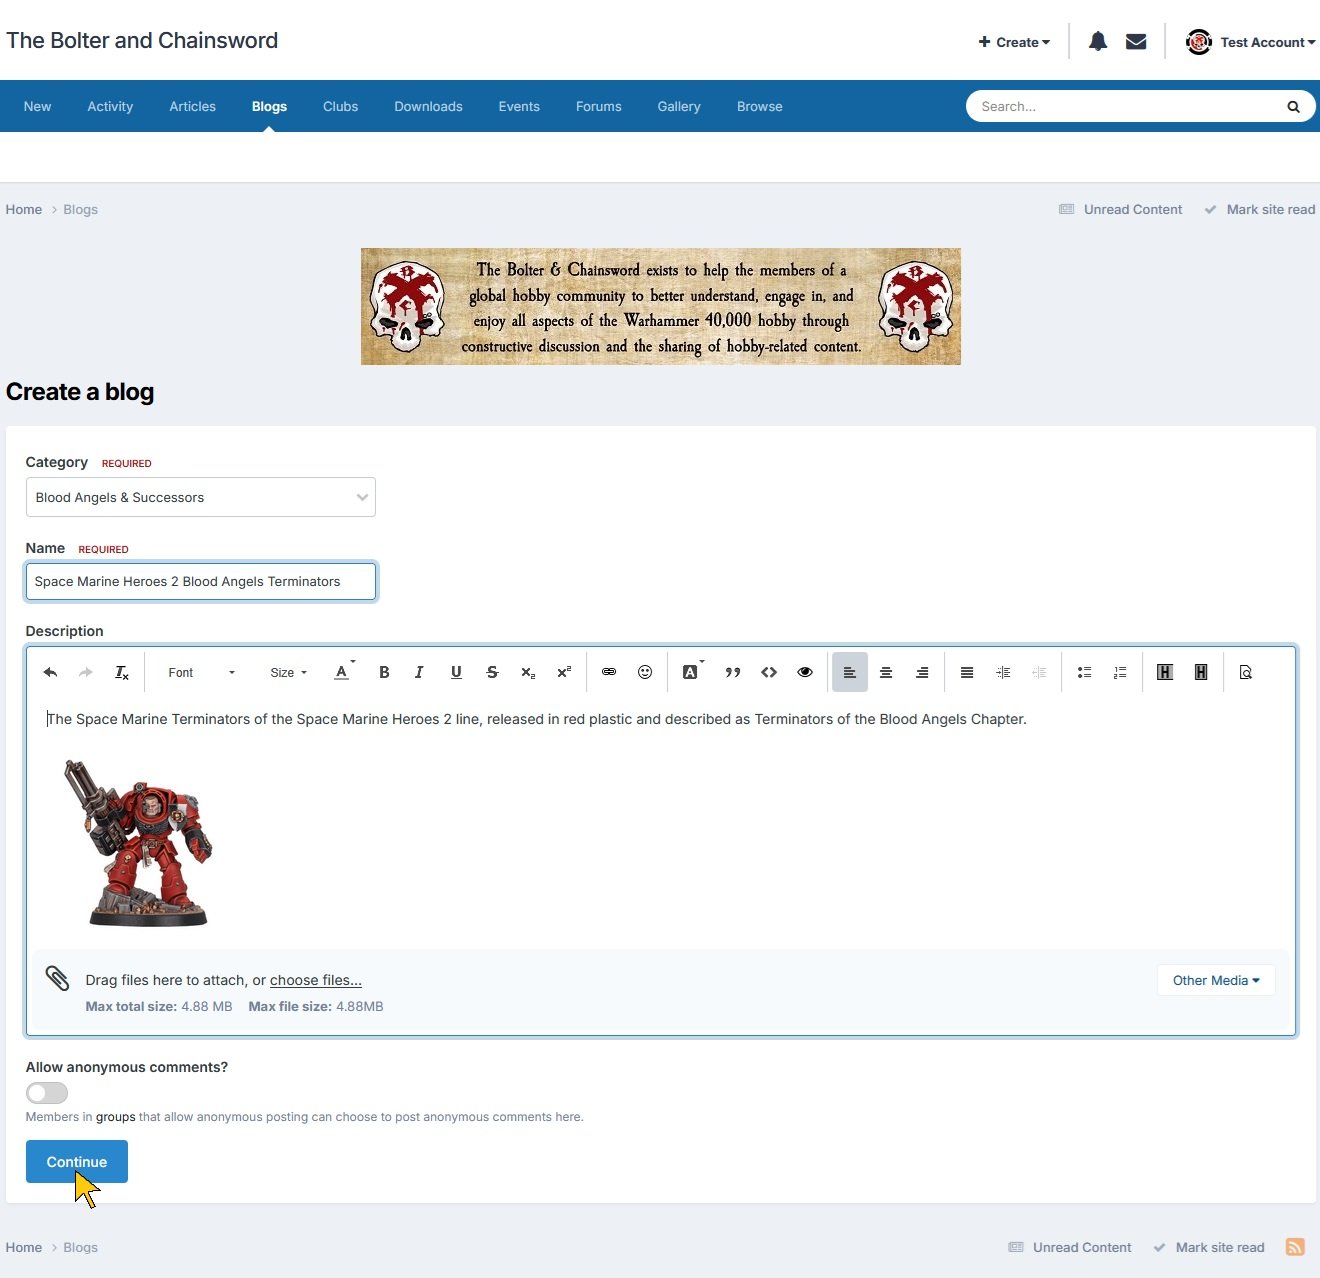Insert a quote block
The image size is (1320, 1278).
(x=732, y=673)
